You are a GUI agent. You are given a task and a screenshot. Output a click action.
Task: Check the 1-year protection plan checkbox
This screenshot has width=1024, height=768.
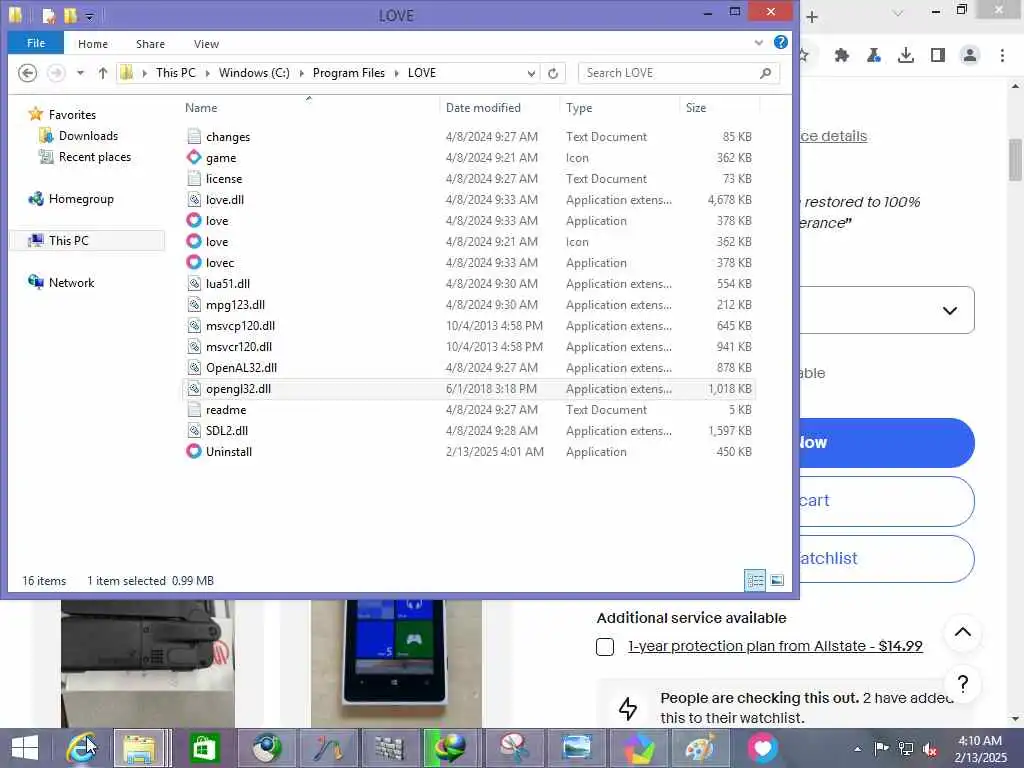click(605, 647)
